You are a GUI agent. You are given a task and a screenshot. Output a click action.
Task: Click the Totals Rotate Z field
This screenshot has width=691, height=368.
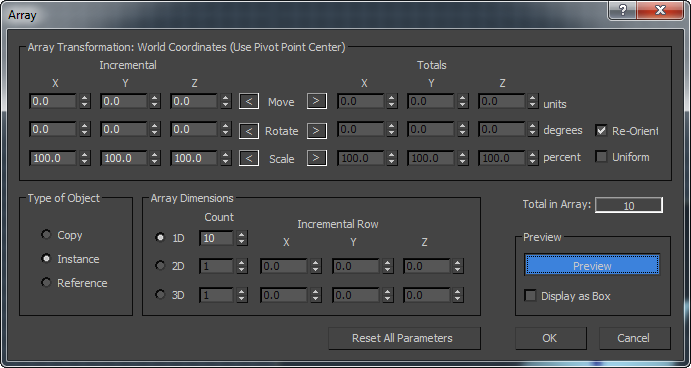(502, 130)
